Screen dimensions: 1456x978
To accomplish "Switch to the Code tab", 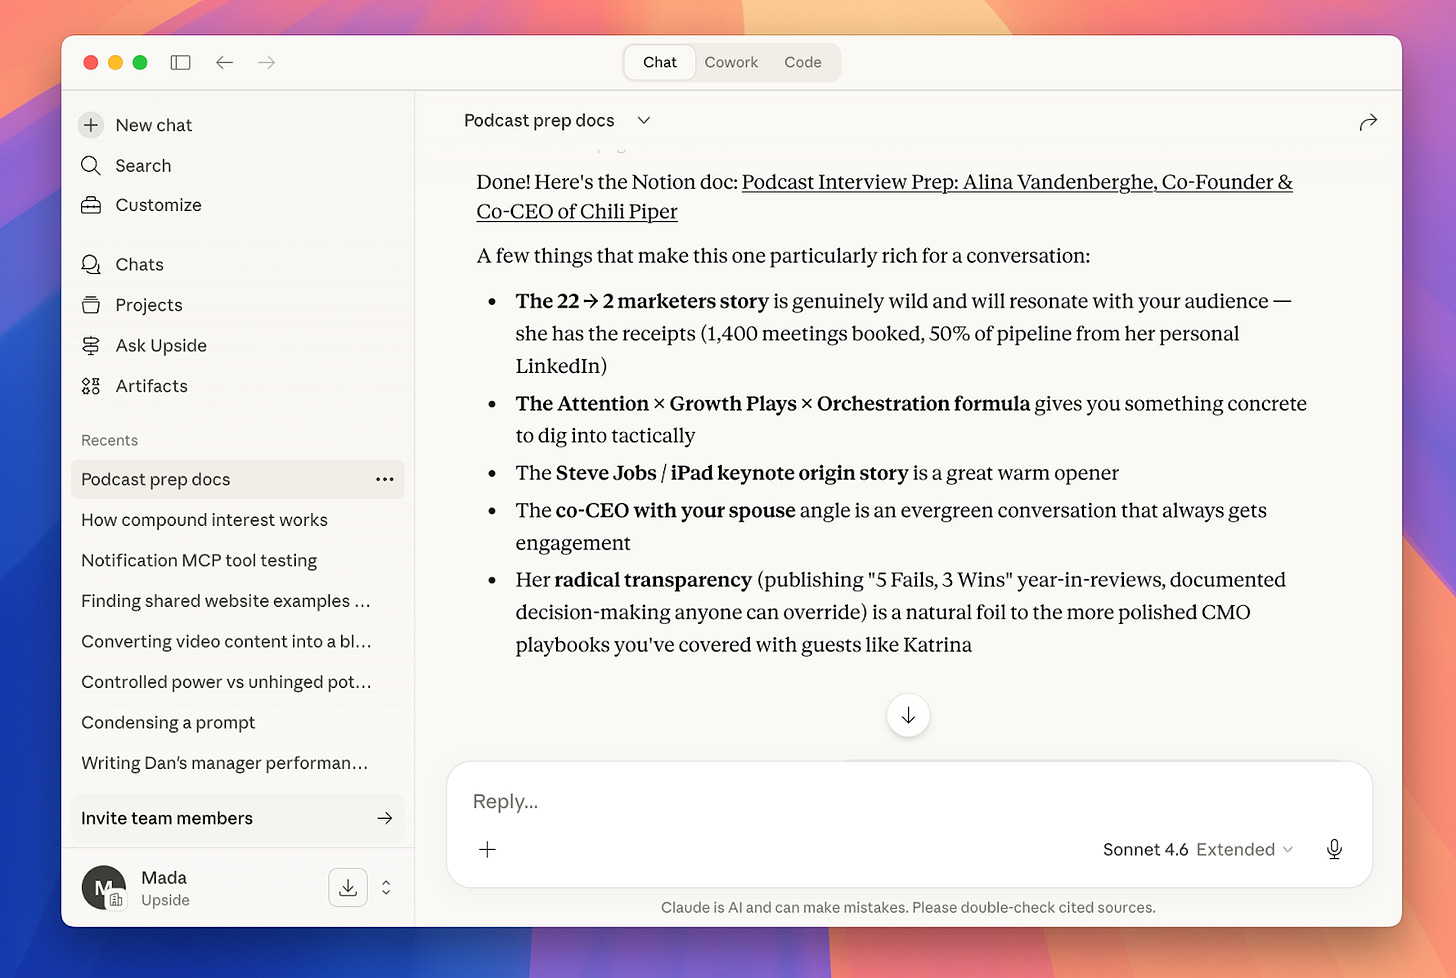I will [803, 62].
